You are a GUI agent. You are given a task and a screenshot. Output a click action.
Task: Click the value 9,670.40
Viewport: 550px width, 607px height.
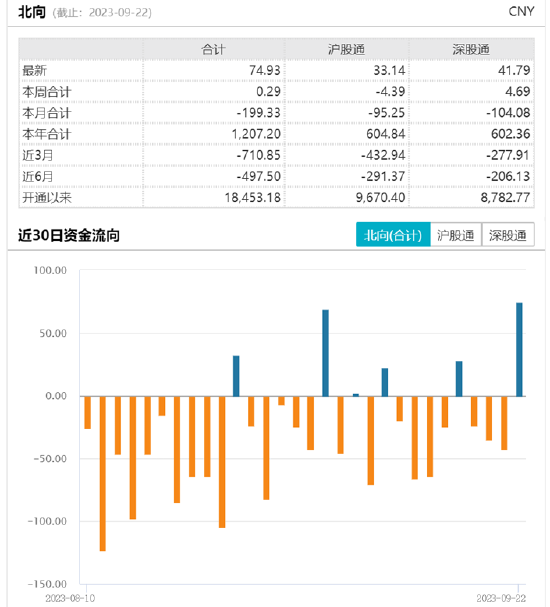point(380,197)
